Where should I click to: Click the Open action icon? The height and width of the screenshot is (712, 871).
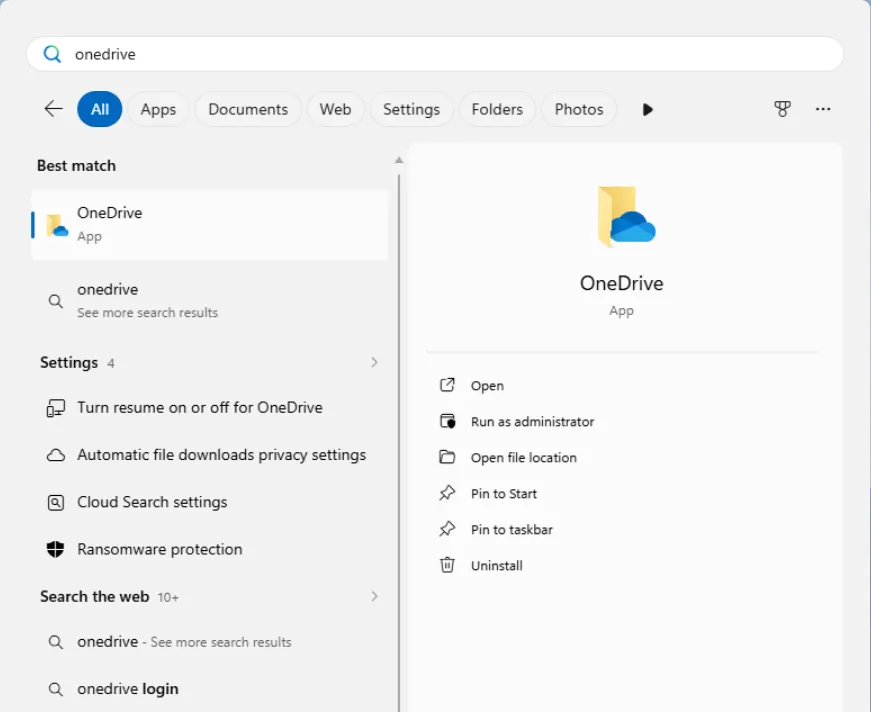[447, 385]
